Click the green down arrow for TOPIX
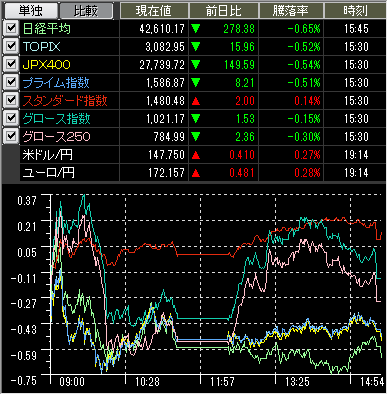The image size is (388, 395). 196,47
